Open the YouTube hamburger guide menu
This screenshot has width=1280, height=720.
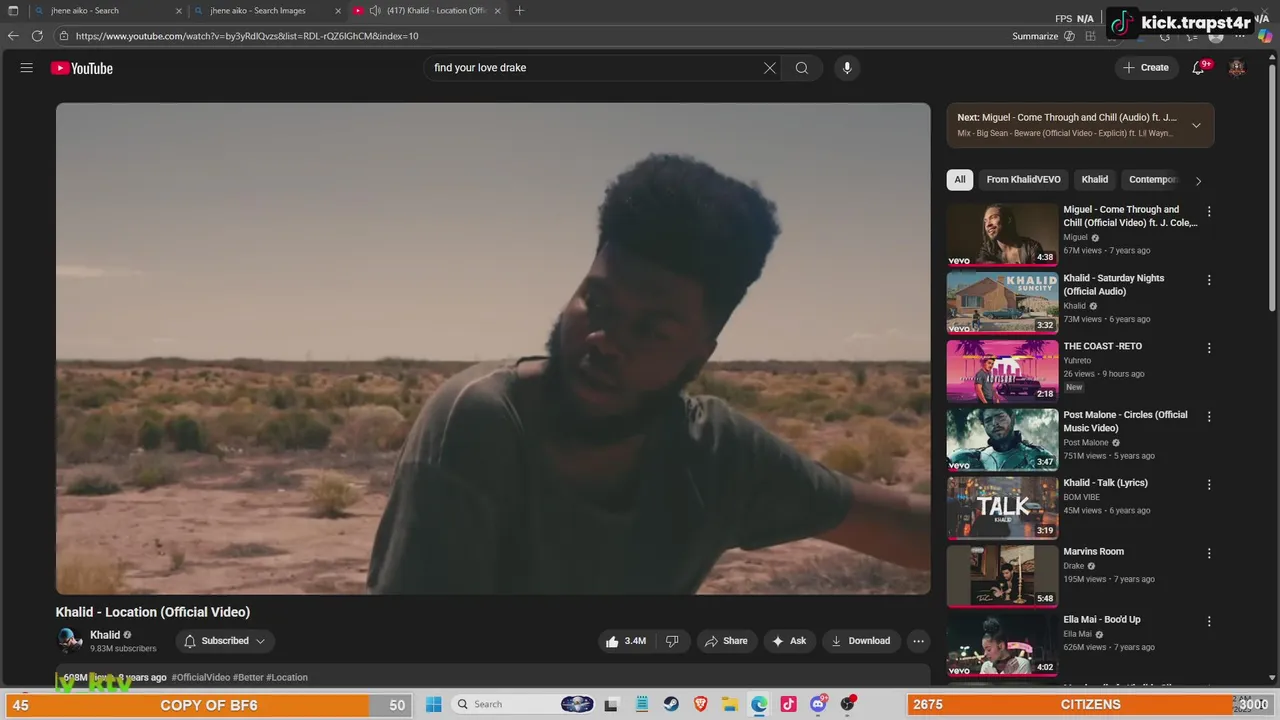[x=27, y=68]
